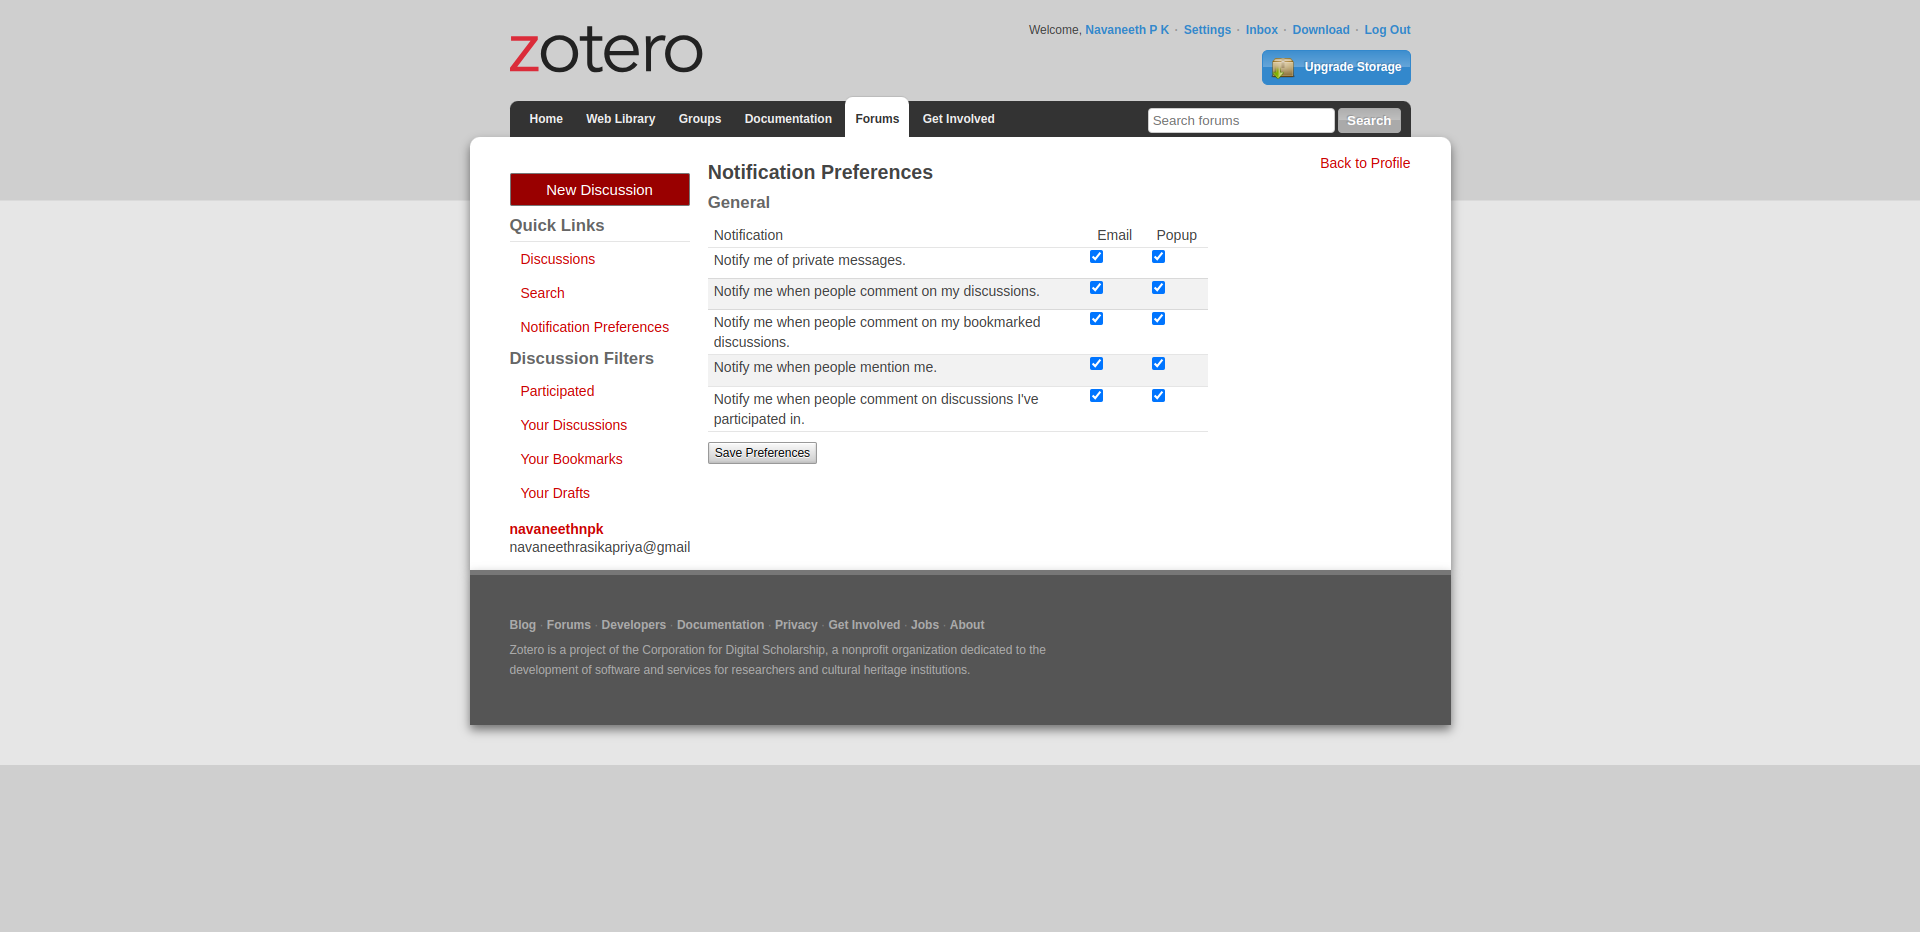Click the Download link in header
Screen dimensions: 1920x932
pos(1321,30)
